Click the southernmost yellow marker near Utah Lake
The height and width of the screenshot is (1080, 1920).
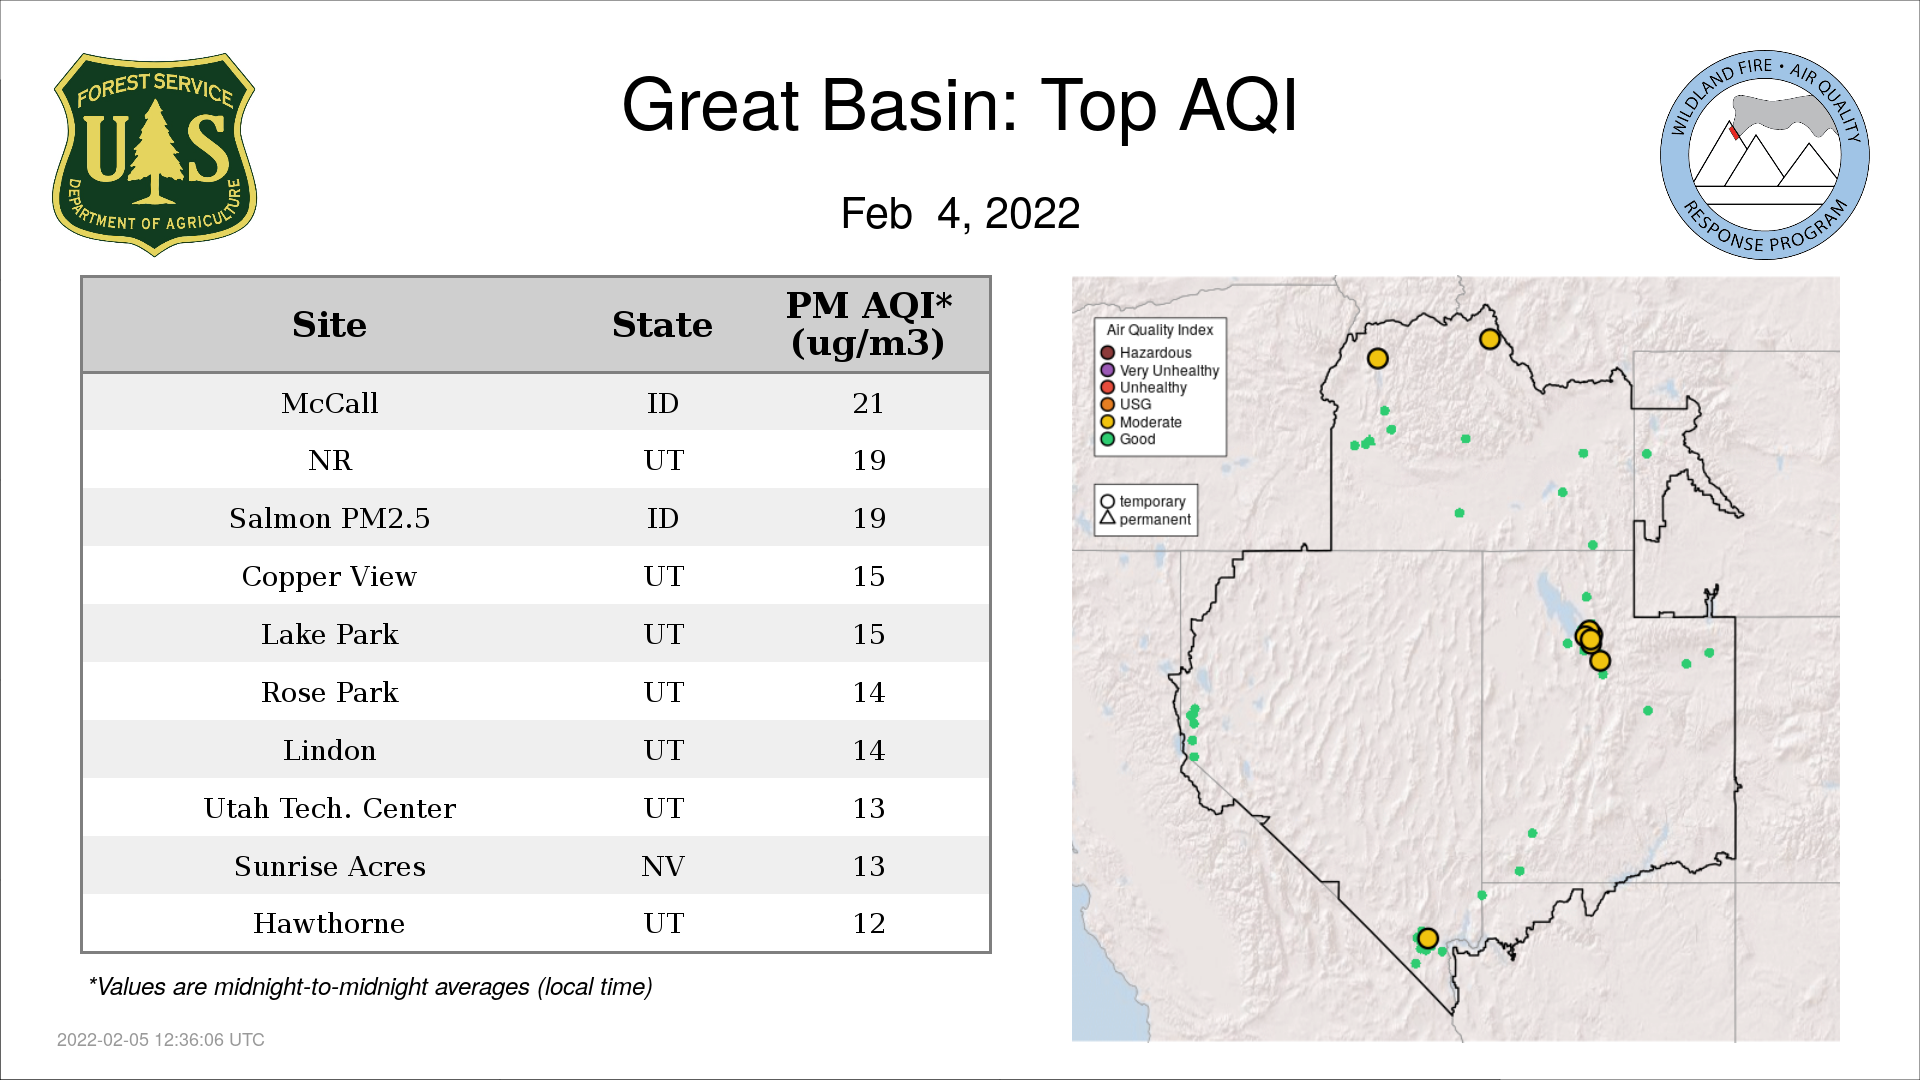click(x=1599, y=660)
